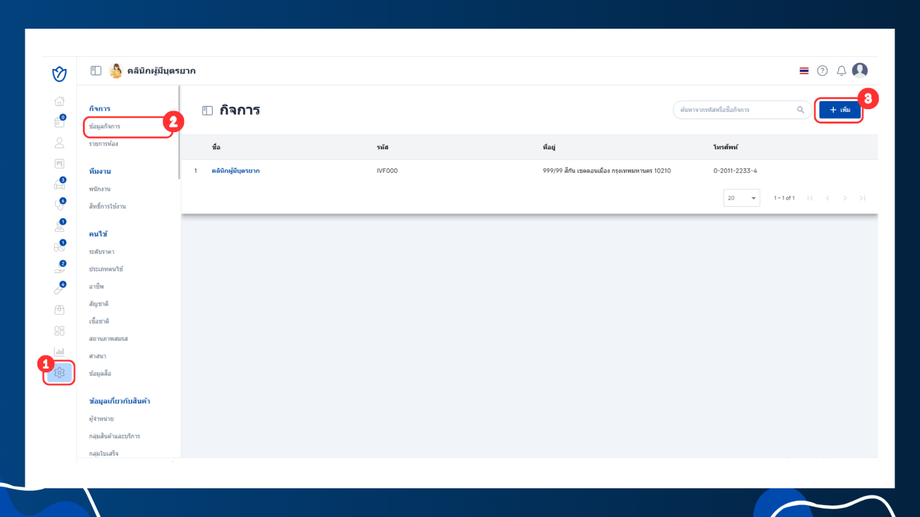Select สถานภาพสมรส in the settings menu
The width and height of the screenshot is (920, 517).
(109, 339)
